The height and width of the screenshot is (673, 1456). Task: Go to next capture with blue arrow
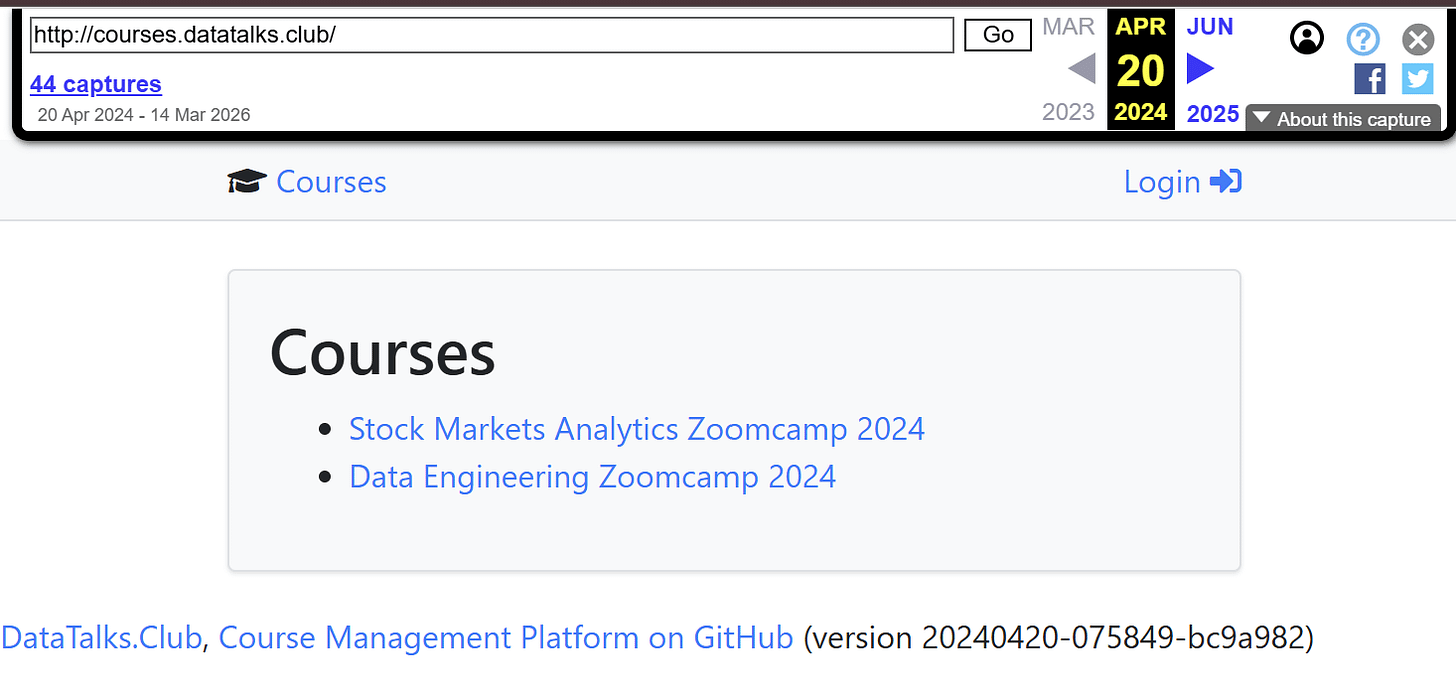click(1200, 69)
